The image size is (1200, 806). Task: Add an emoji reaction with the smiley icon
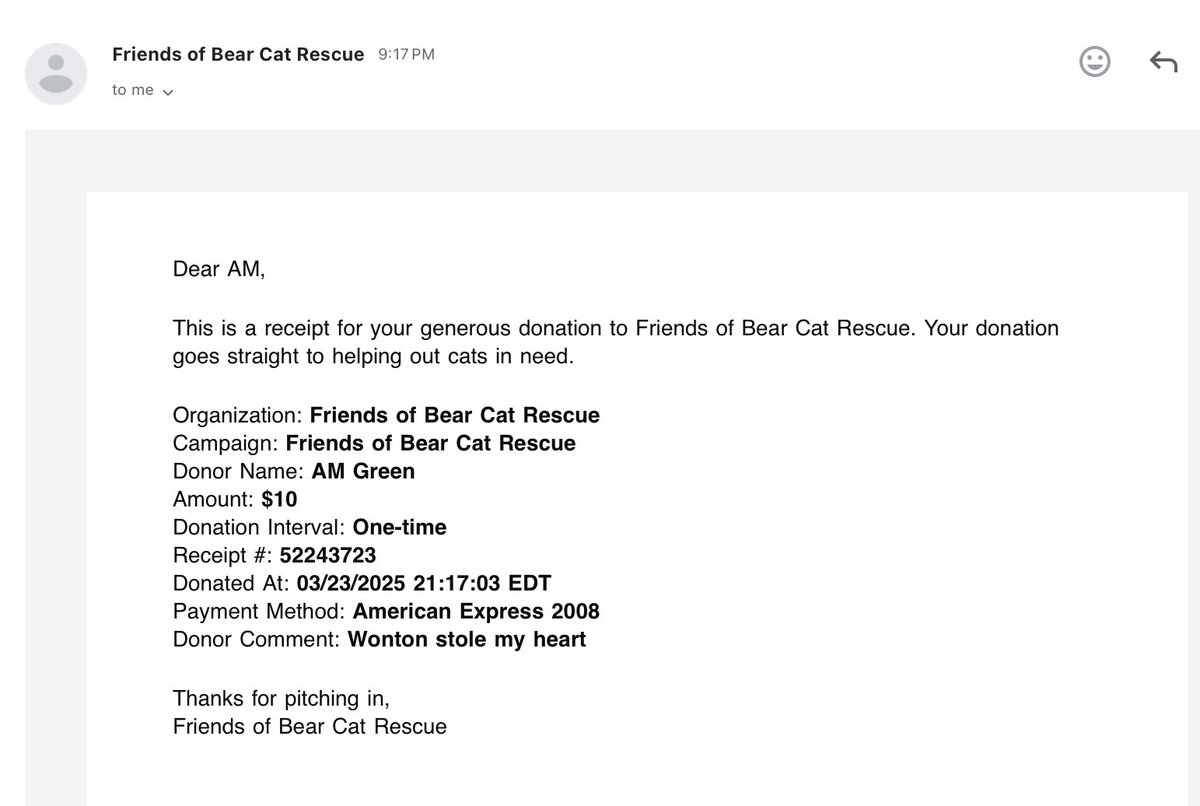[1095, 62]
